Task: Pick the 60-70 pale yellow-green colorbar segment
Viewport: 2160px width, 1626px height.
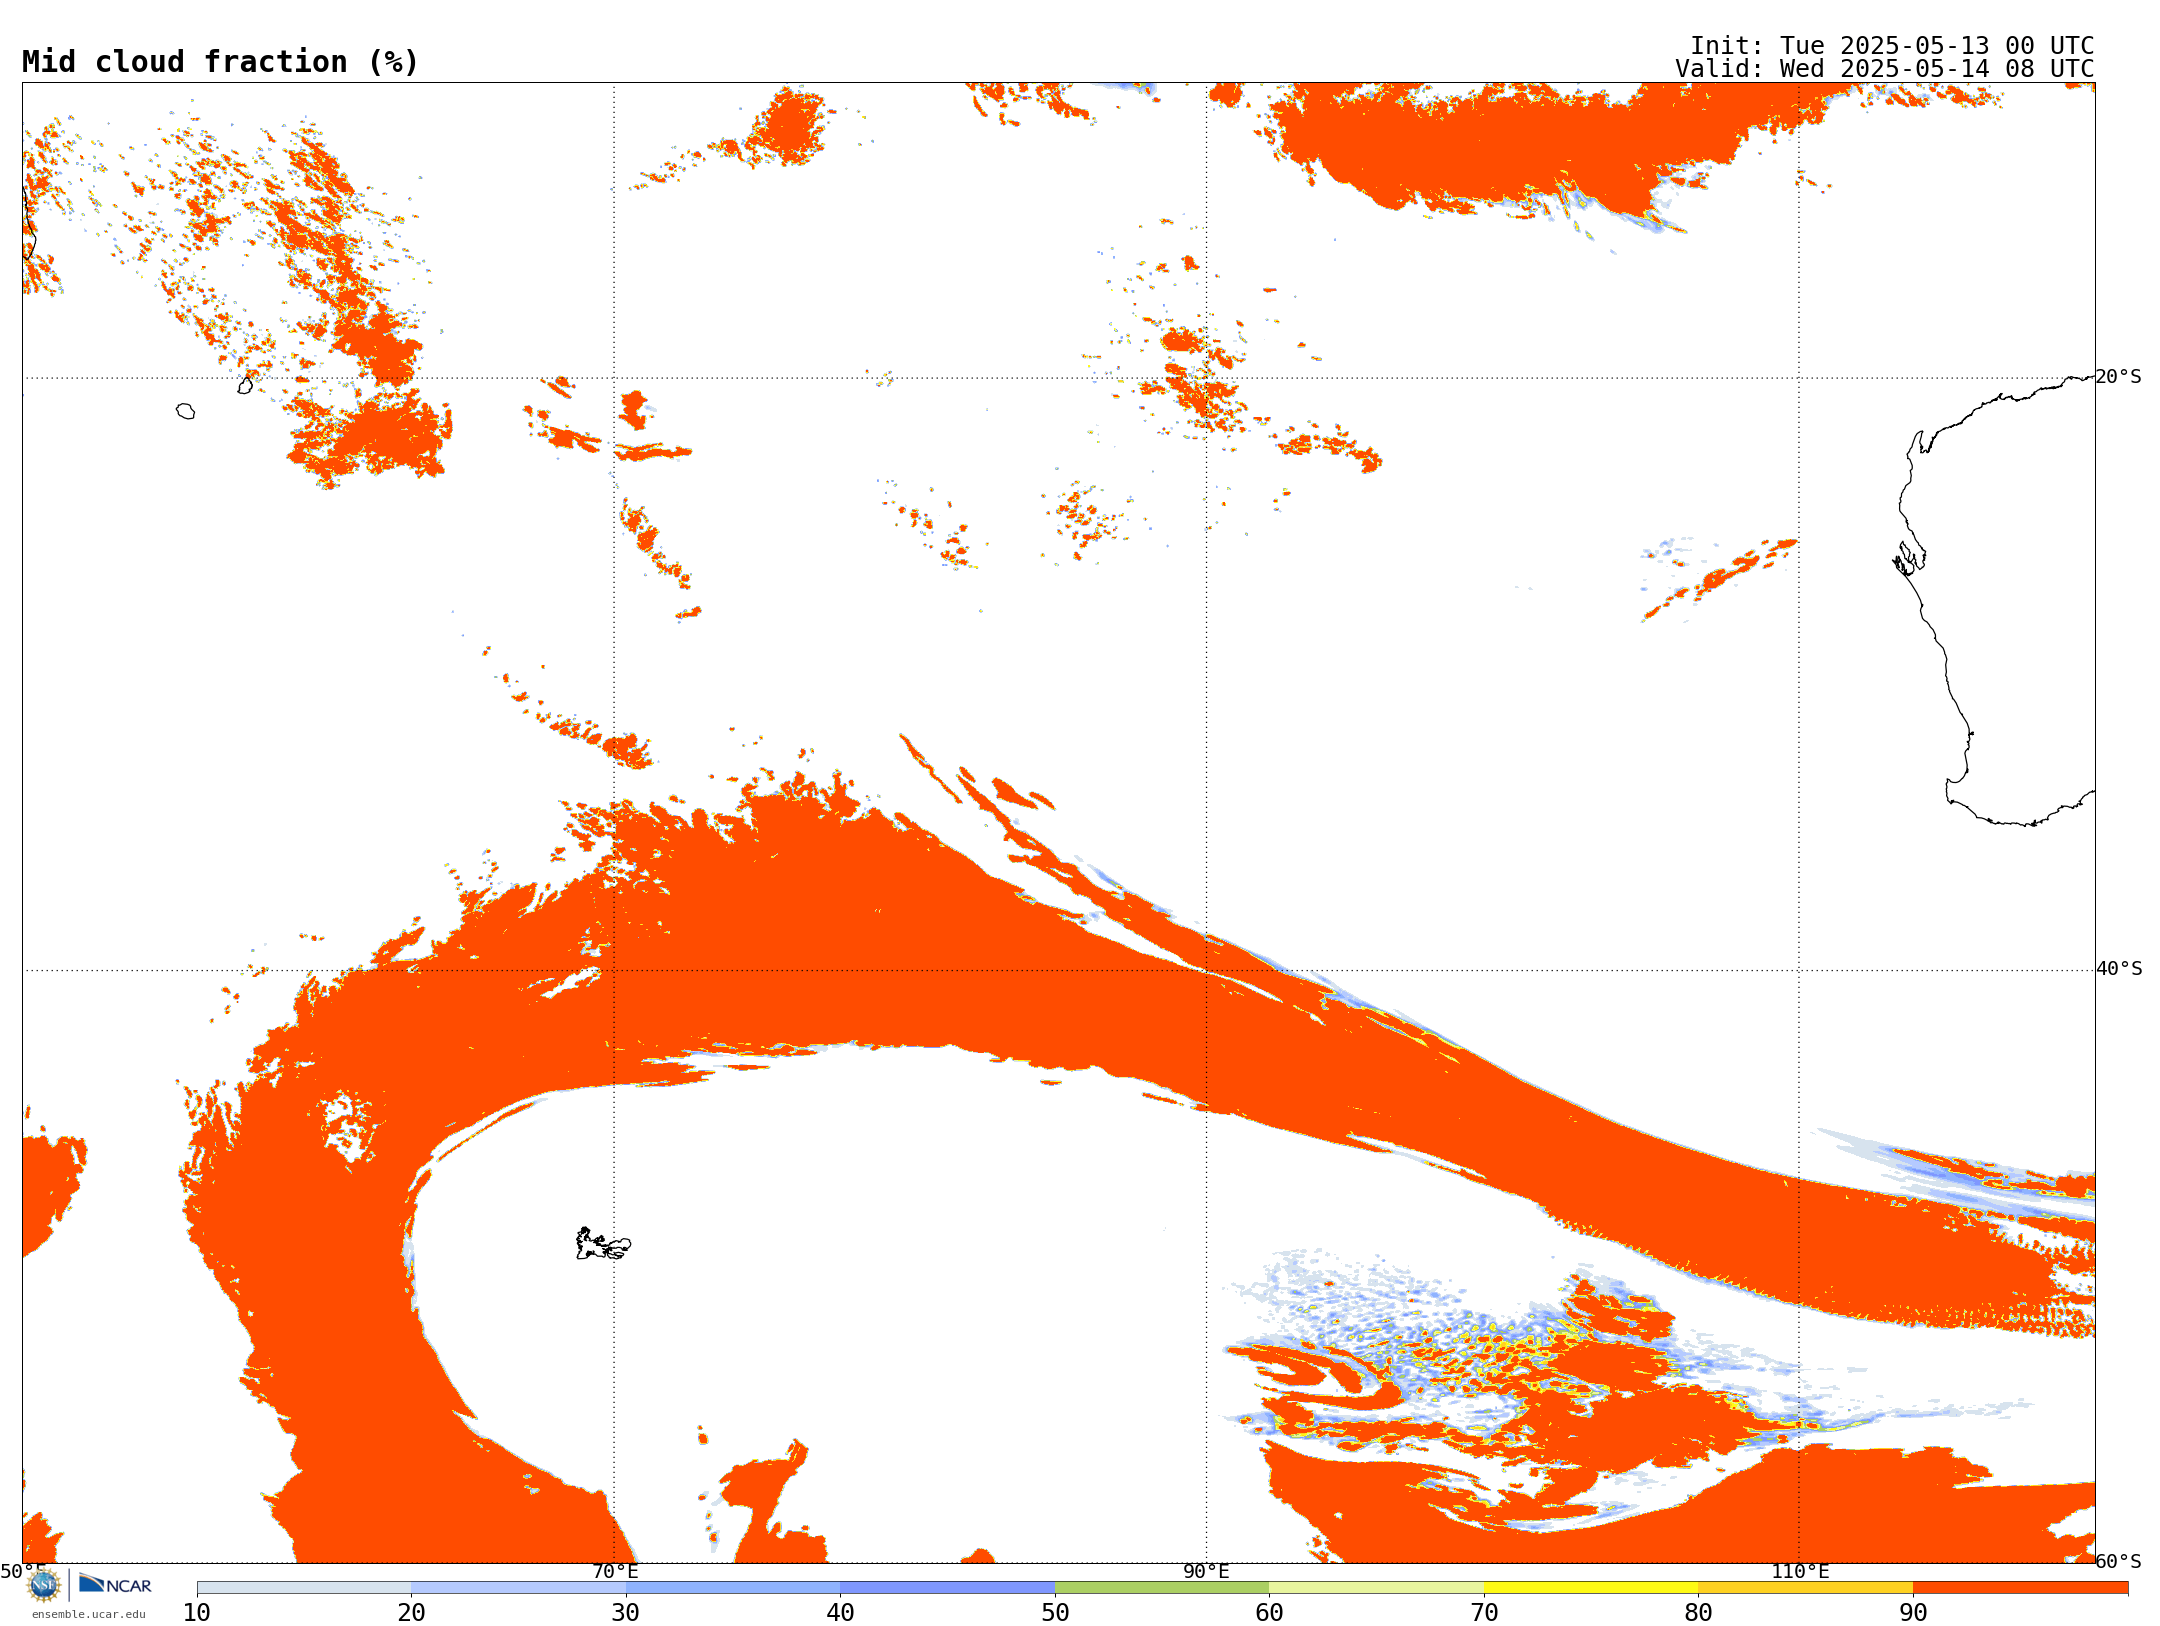Action: tap(1376, 1588)
